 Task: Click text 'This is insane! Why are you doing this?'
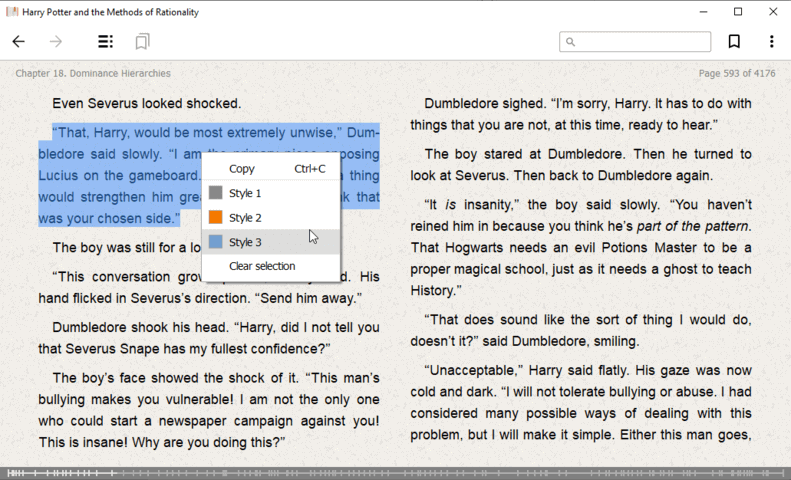(x=161, y=442)
